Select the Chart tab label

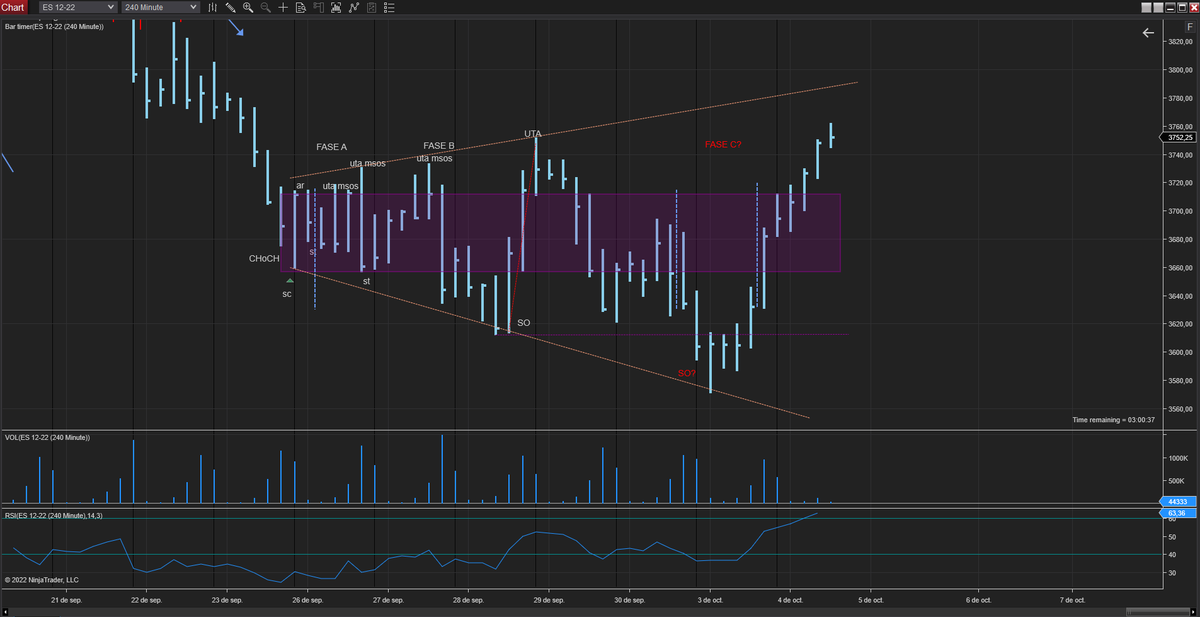[12, 7]
